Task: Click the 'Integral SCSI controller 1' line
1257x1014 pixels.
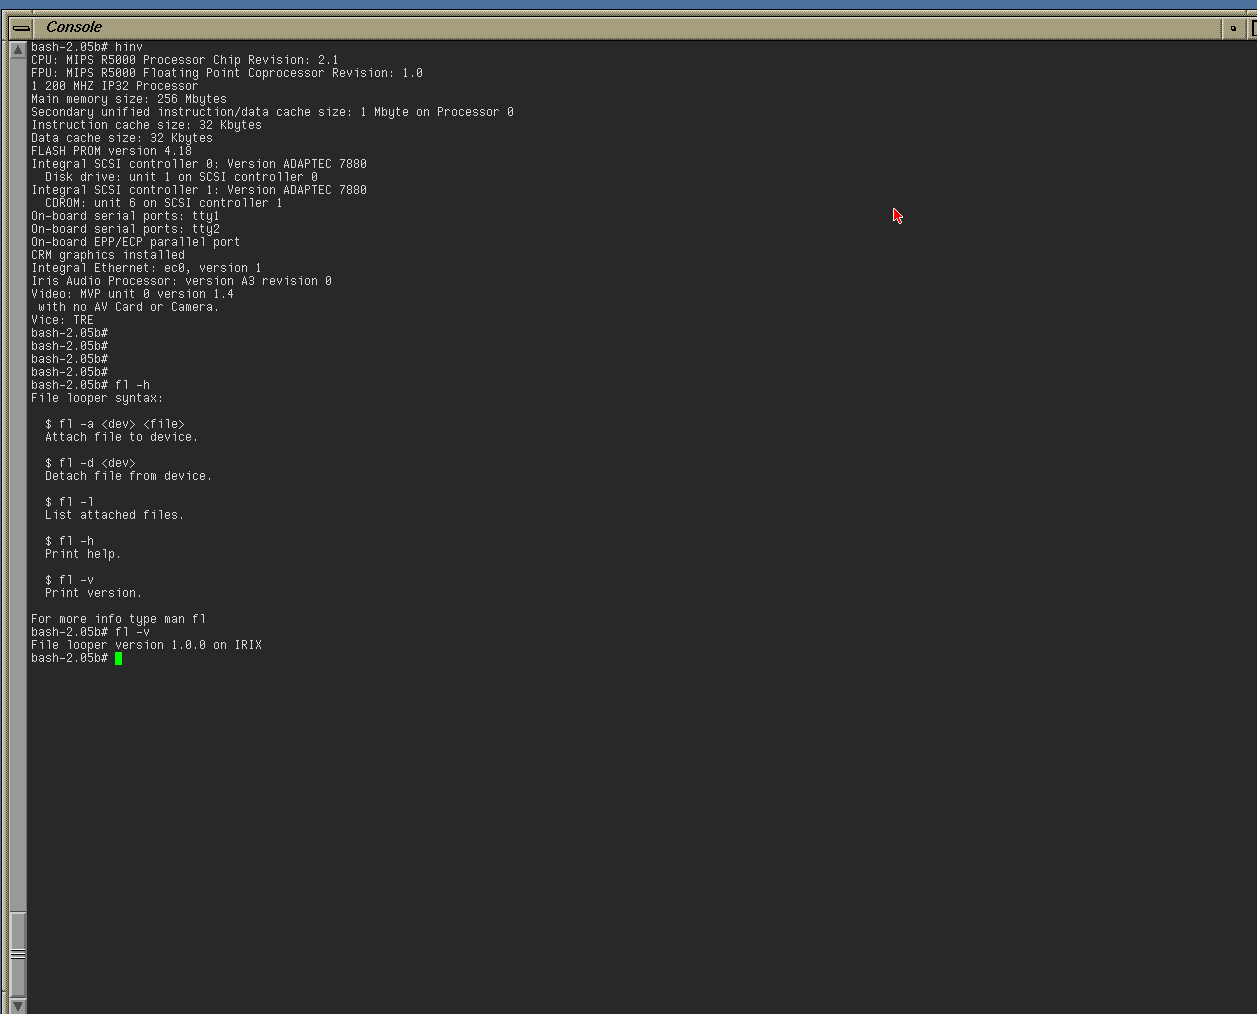Action: (199, 190)
